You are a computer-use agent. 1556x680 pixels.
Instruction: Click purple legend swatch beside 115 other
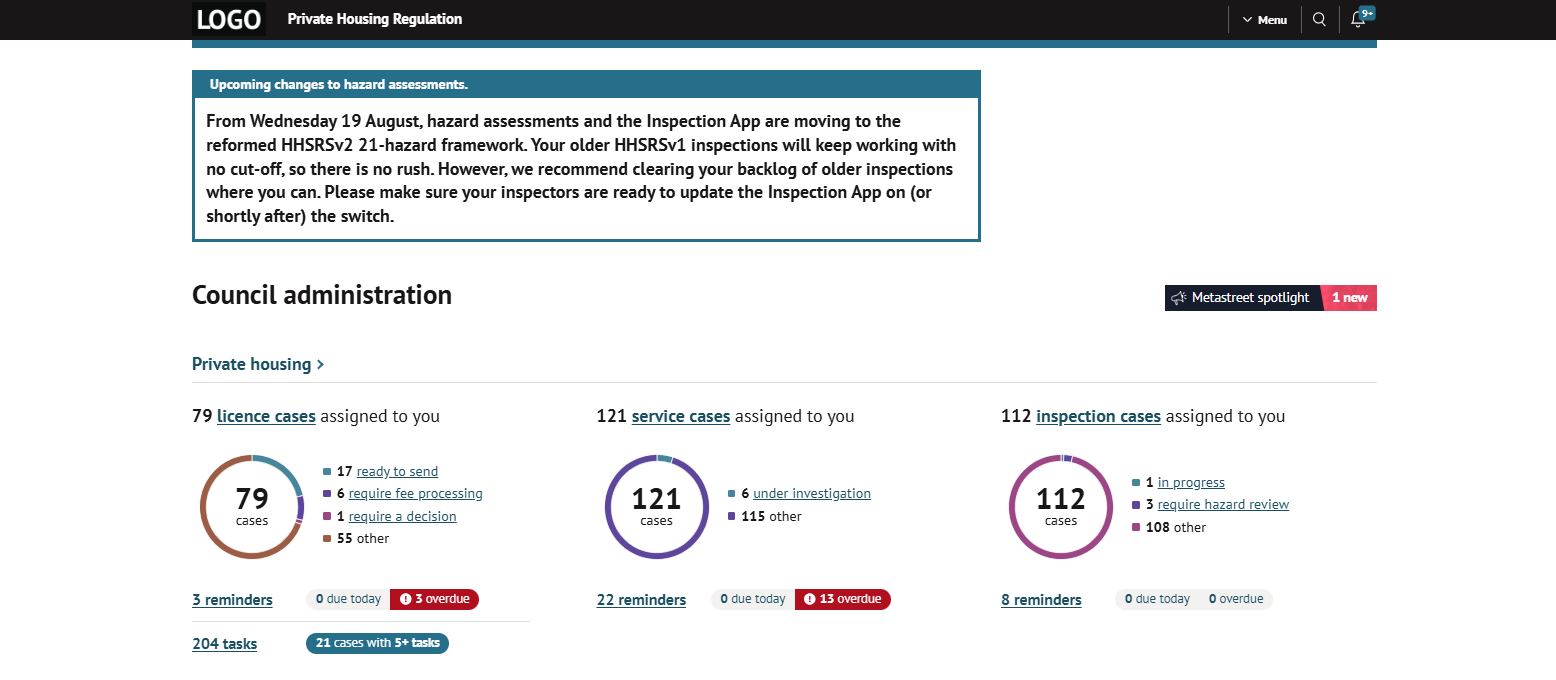tap(732, 517)
